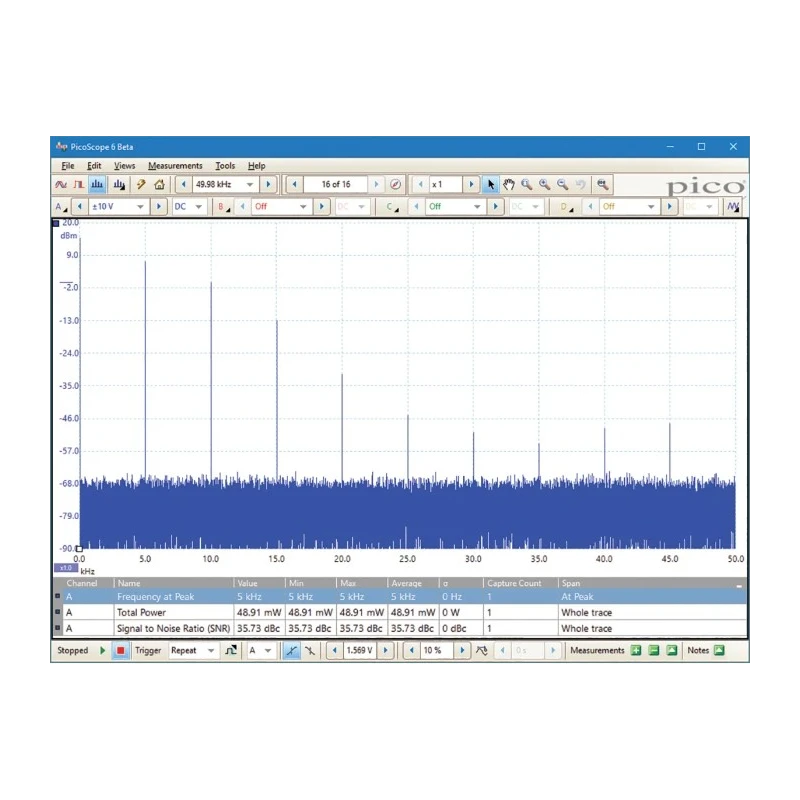Open Channel C options button
The height and width of the screenshot is (800, 800).
click(x=392, y=207)
